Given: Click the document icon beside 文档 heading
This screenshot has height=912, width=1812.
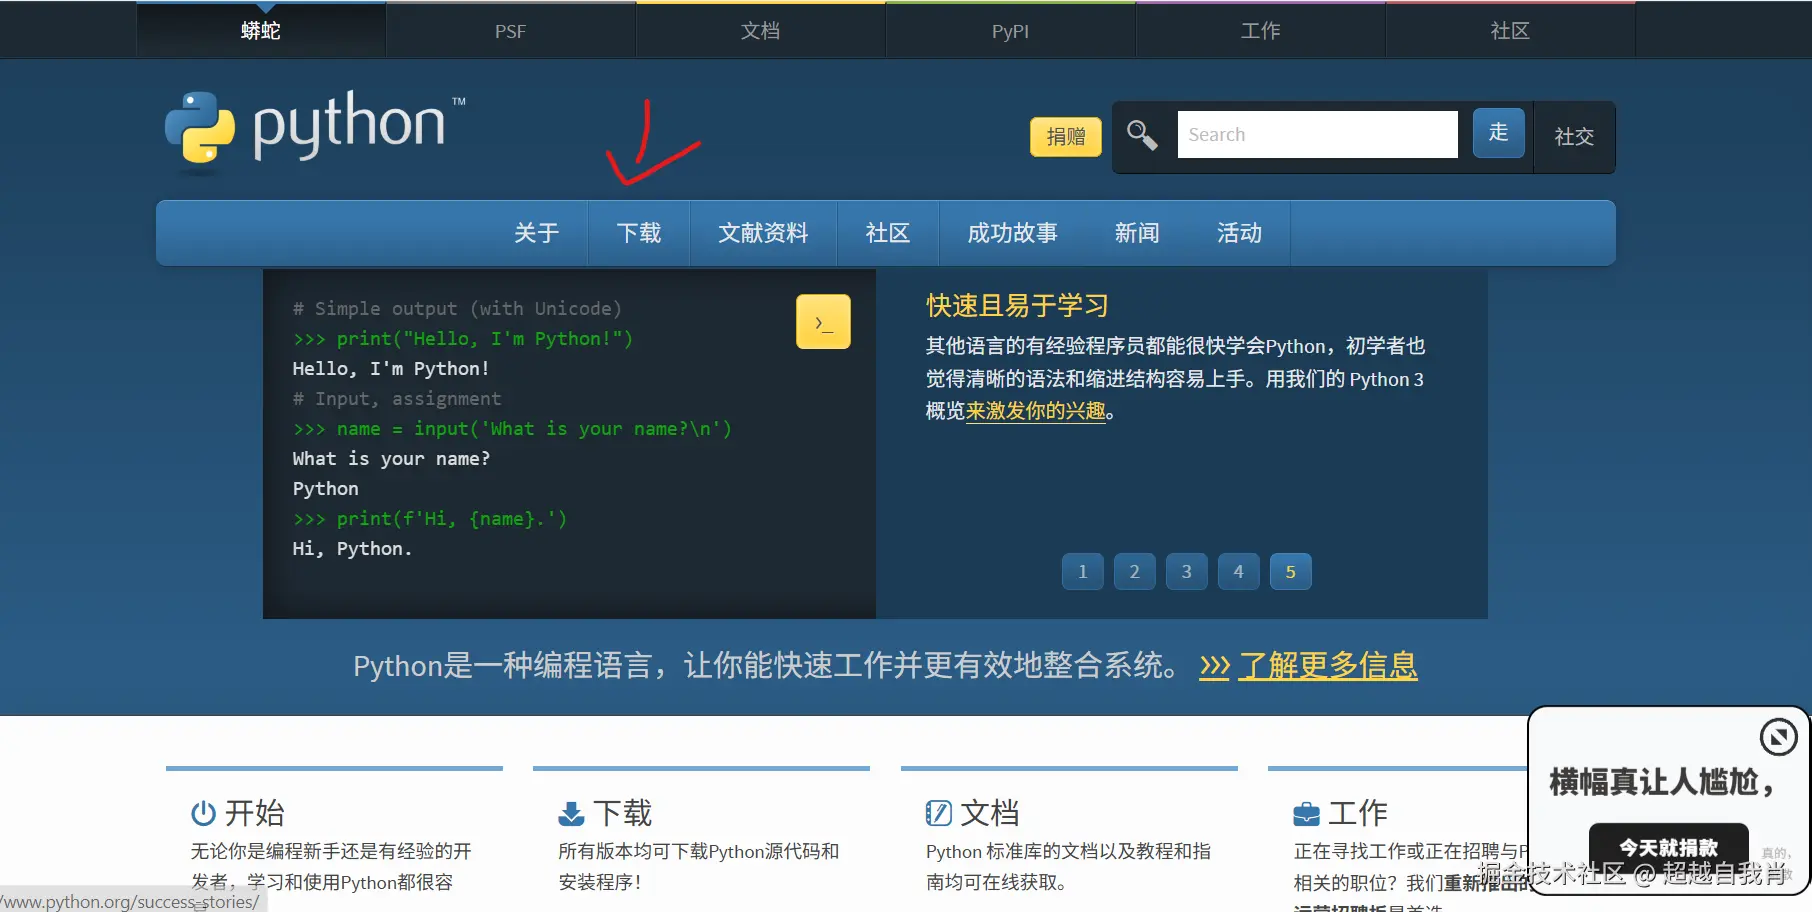Looking at the screenshot, I should coord(938,813).
